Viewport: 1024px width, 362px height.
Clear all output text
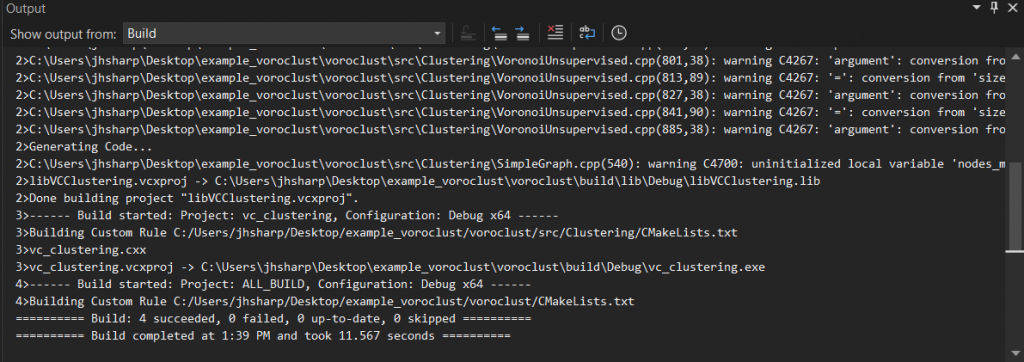(x=555, y=33)
